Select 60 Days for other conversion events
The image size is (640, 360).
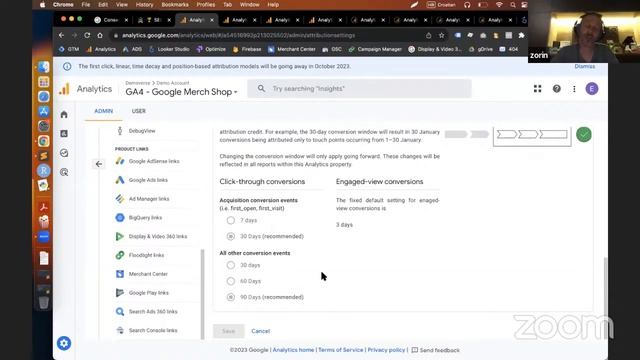coord(231,281)
